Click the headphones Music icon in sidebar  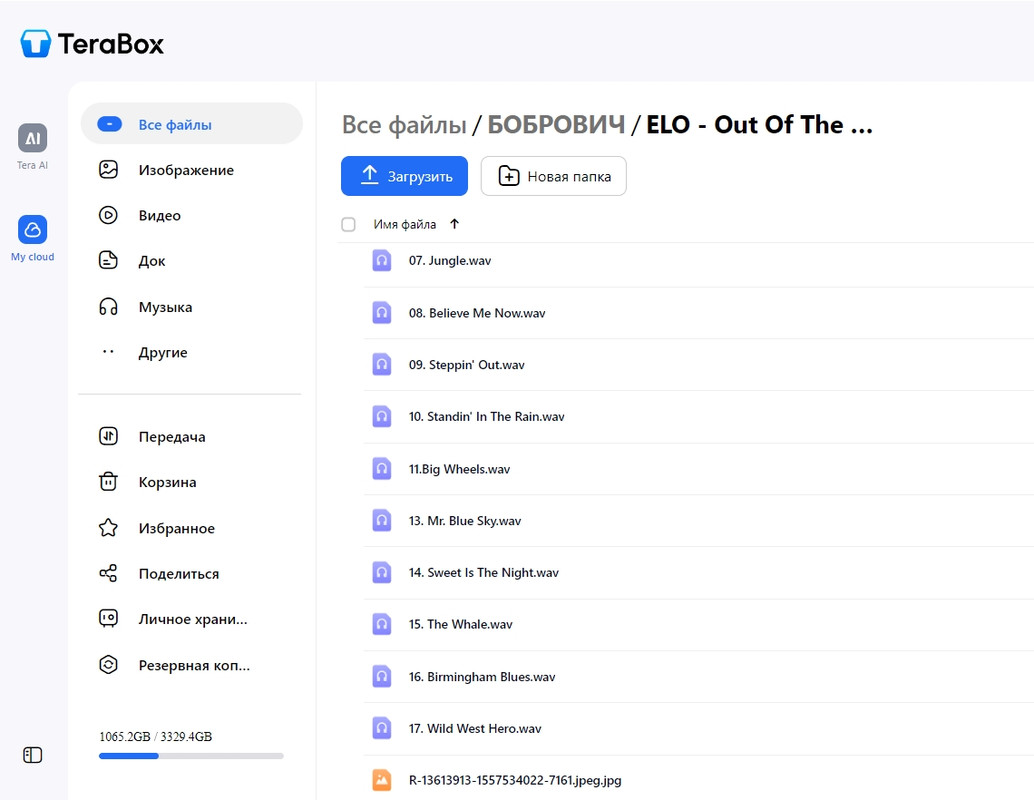point(108,307)
